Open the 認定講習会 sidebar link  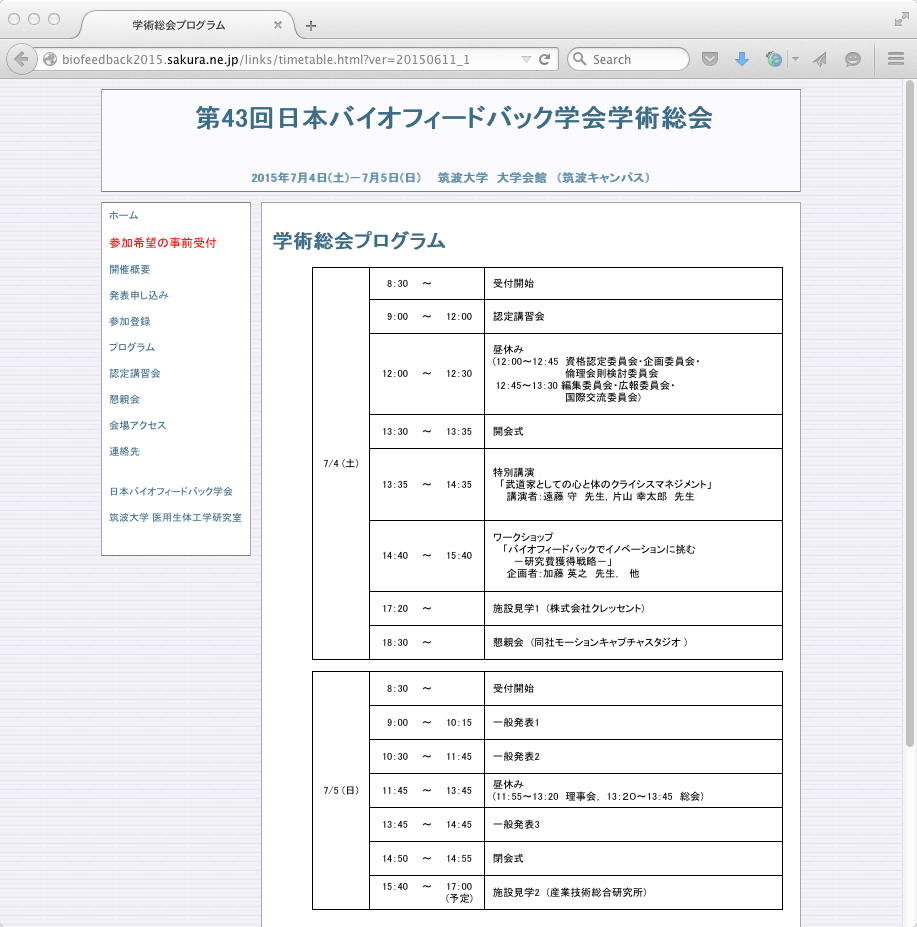[134, 373]
